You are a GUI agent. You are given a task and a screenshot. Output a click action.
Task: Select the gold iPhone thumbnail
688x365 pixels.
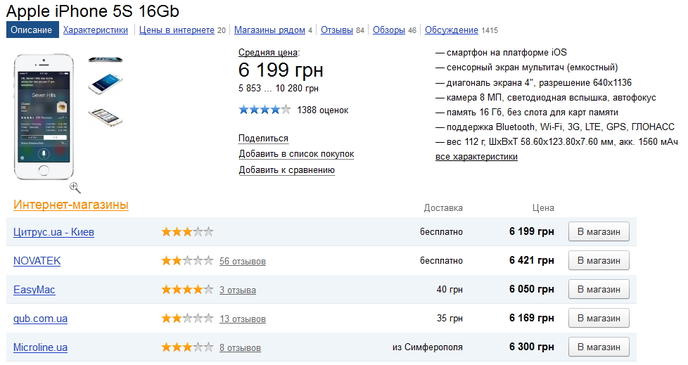click(x=105, y=117)
